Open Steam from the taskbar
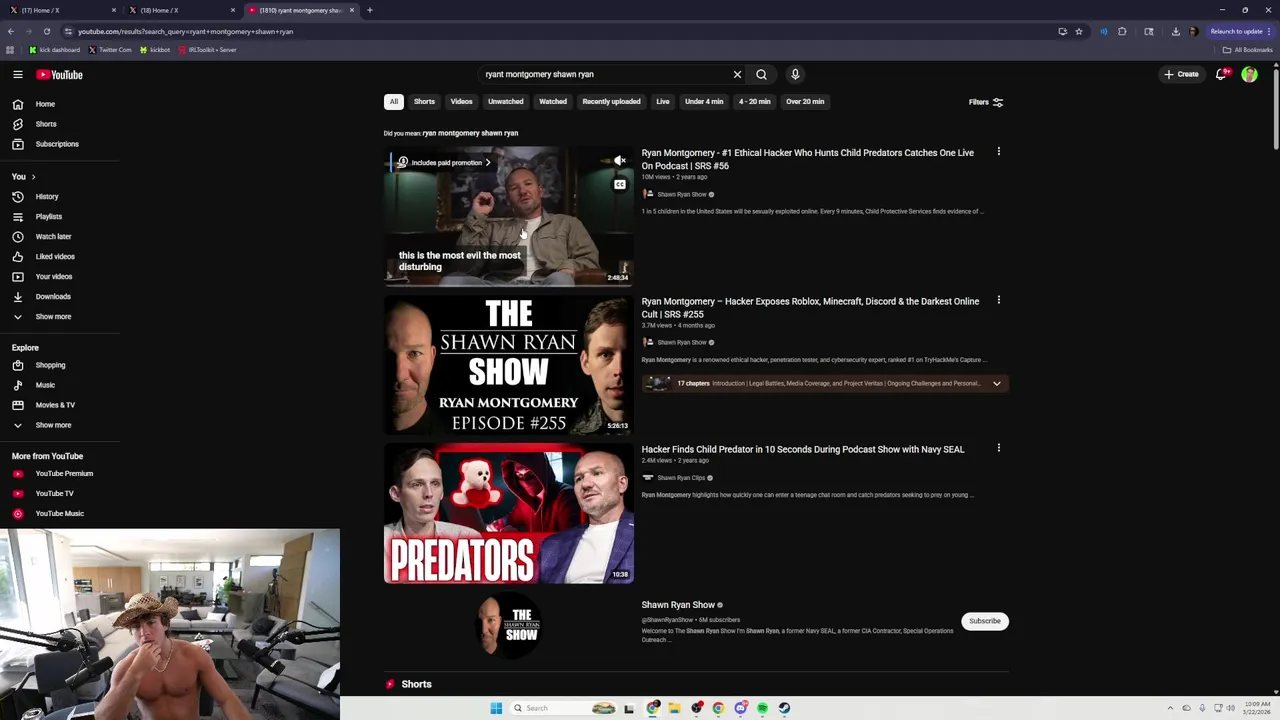The width and height of the screenshot is (1280, 720). (784, 708)
